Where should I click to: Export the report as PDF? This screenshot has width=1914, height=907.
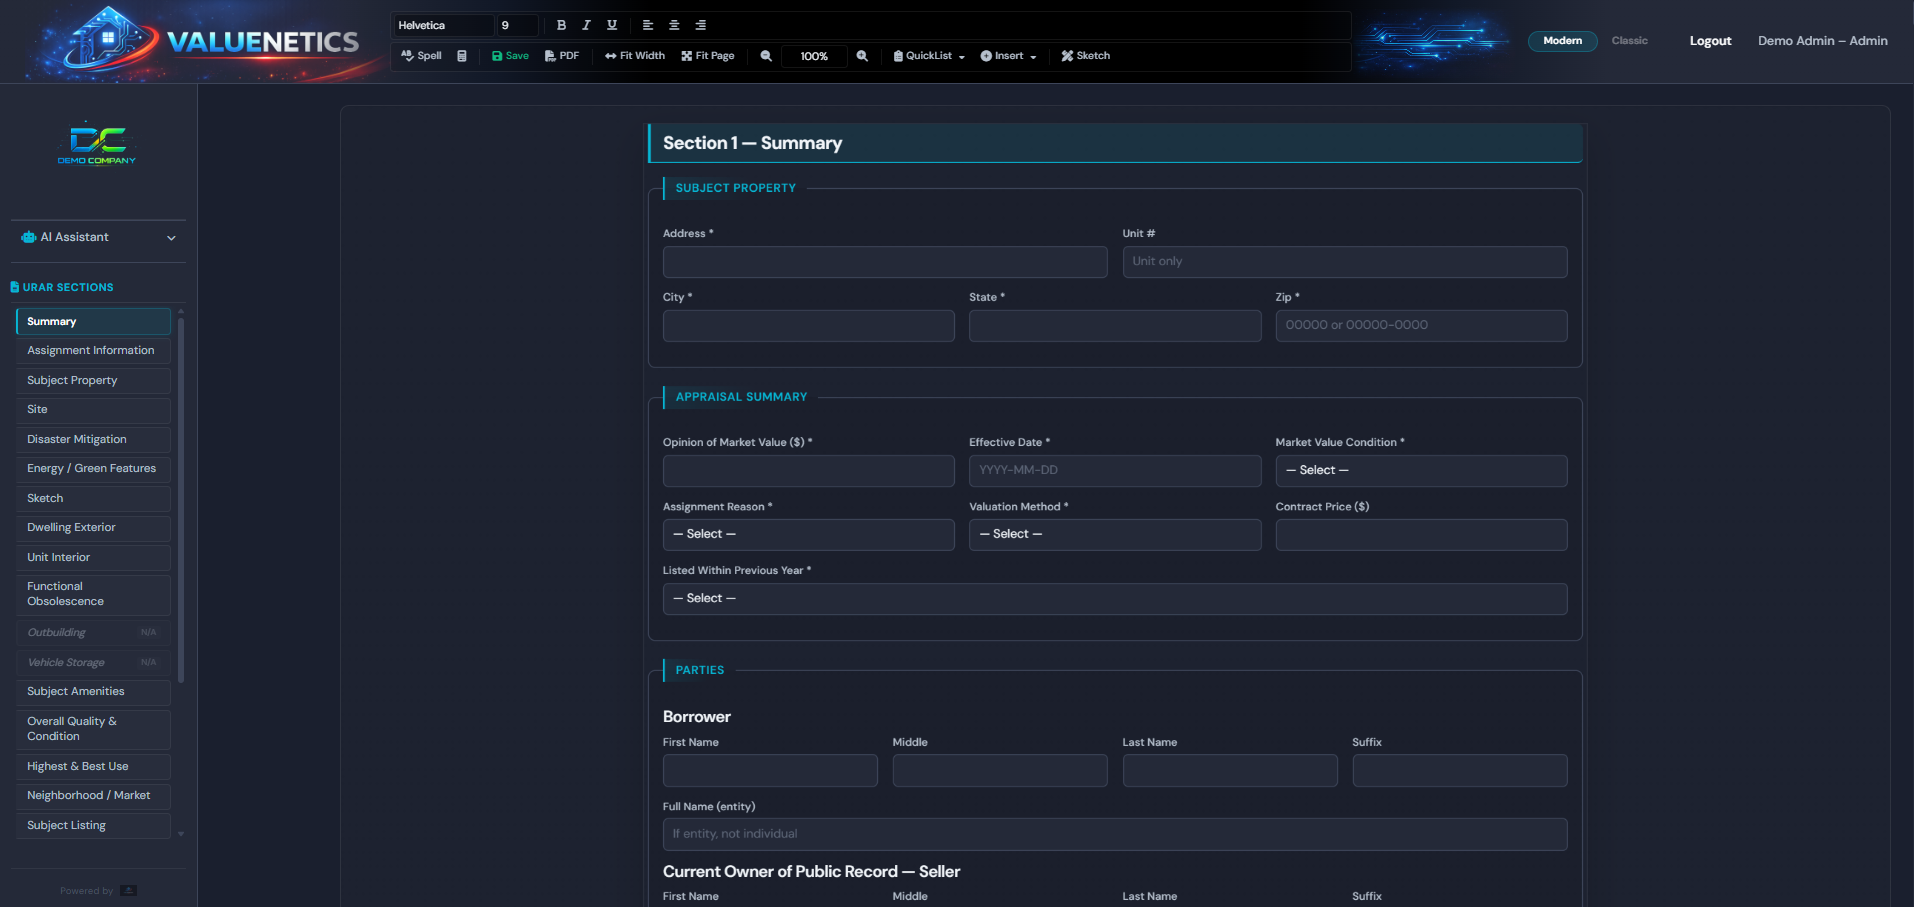[x=562, y=56]
